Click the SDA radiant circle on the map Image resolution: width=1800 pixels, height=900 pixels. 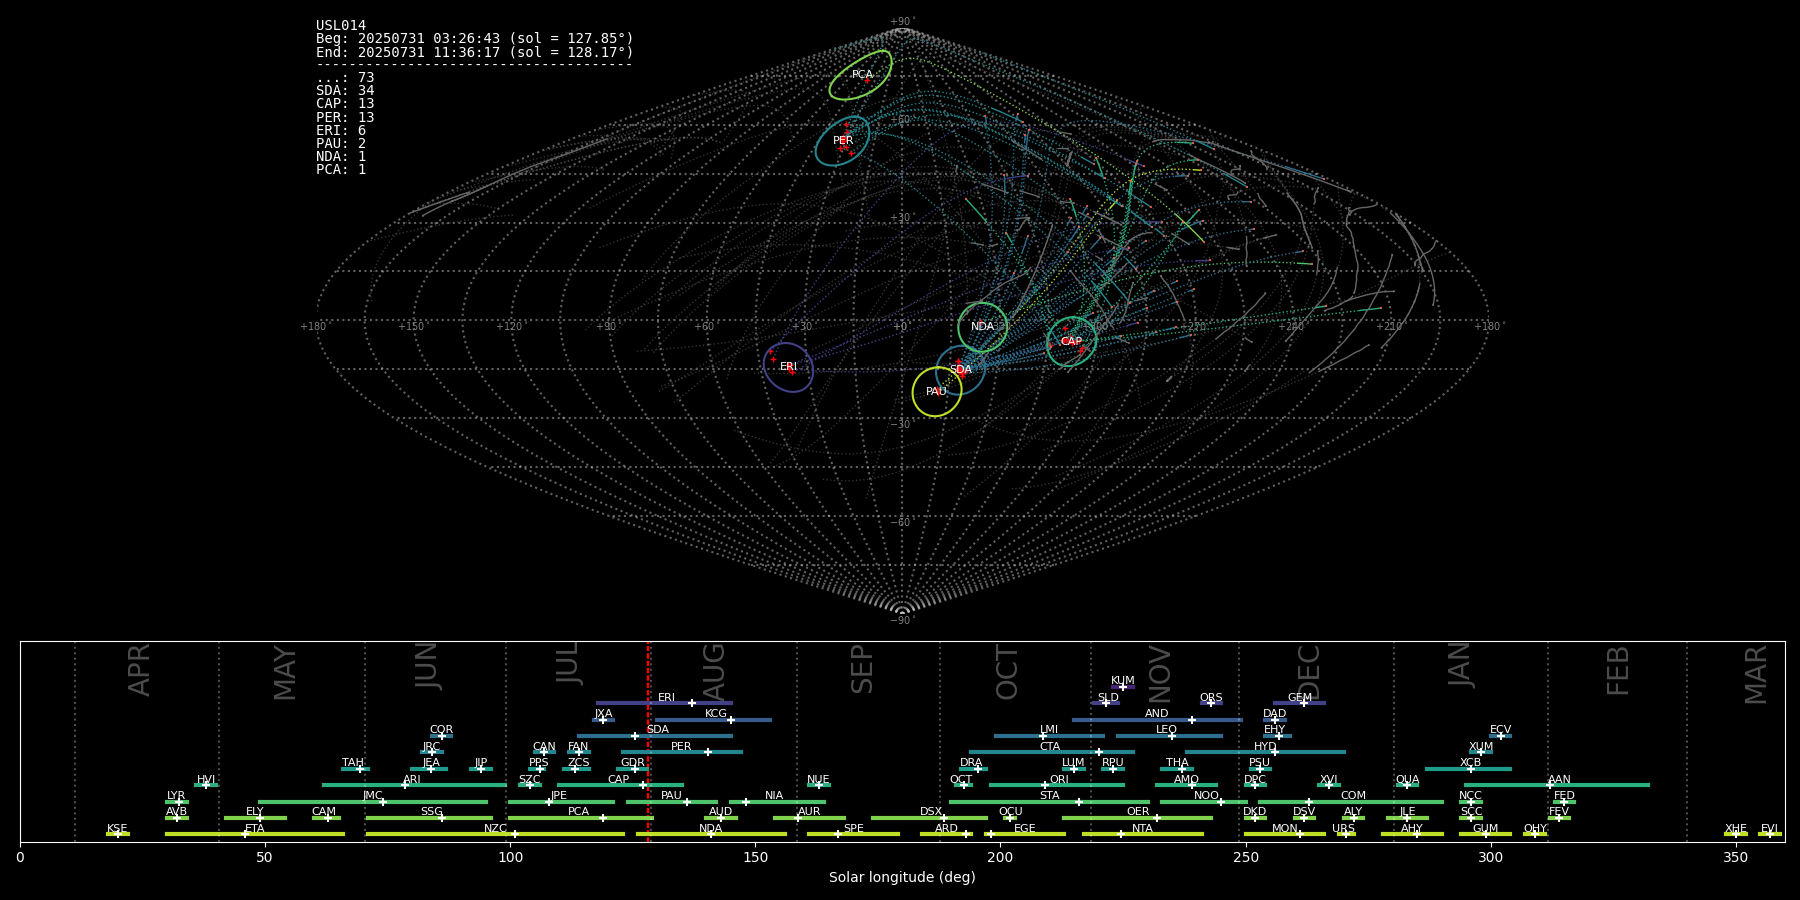click(960, 370)
